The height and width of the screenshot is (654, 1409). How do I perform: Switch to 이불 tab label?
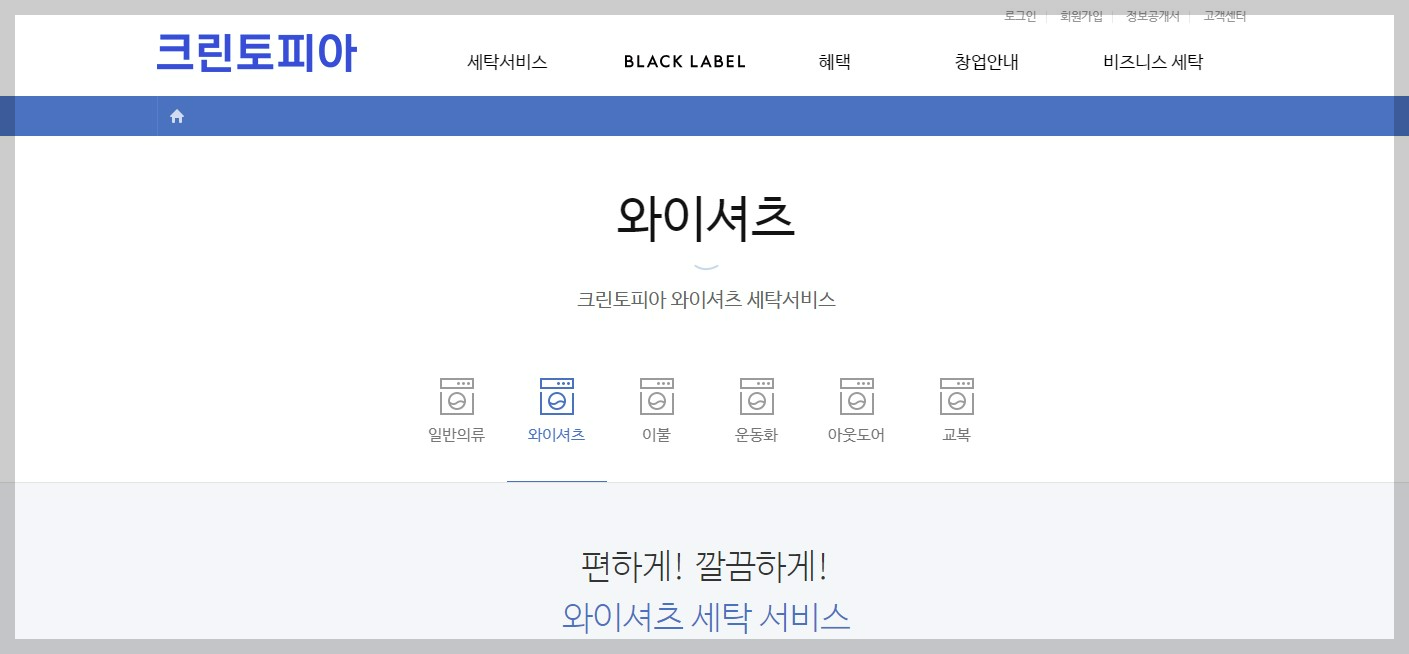coord(657,435)
